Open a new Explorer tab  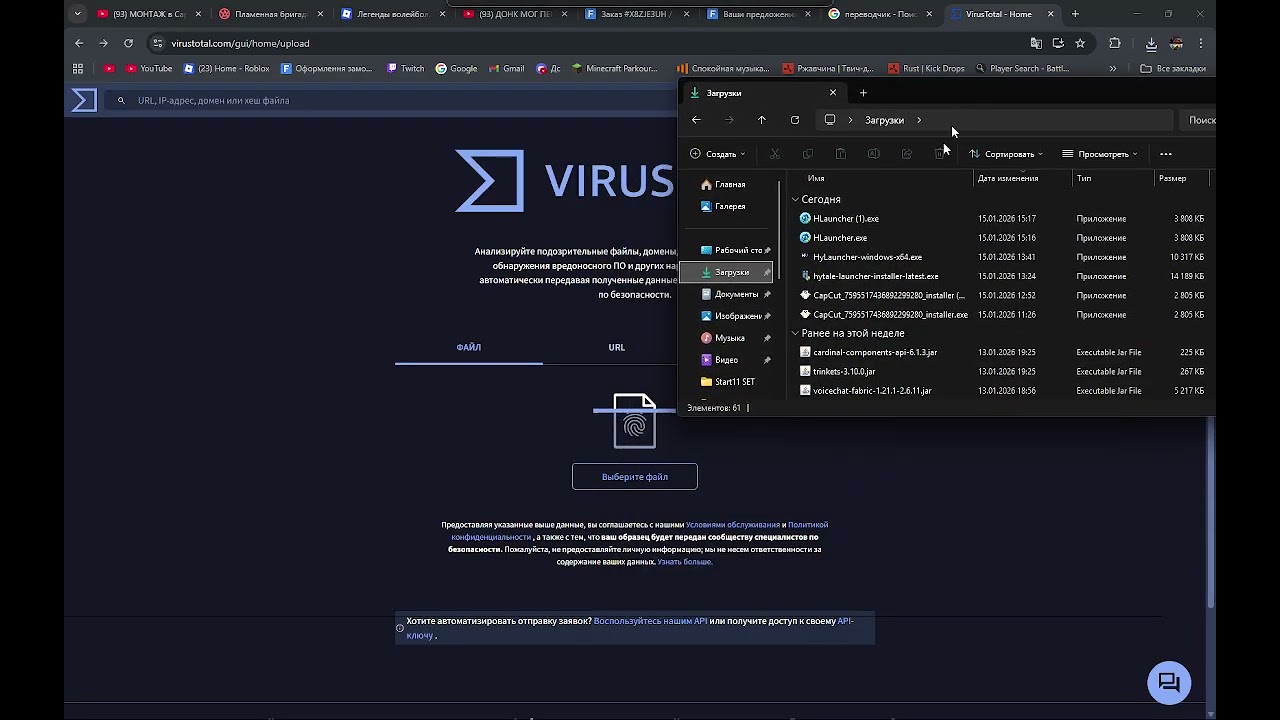(863, 93)
